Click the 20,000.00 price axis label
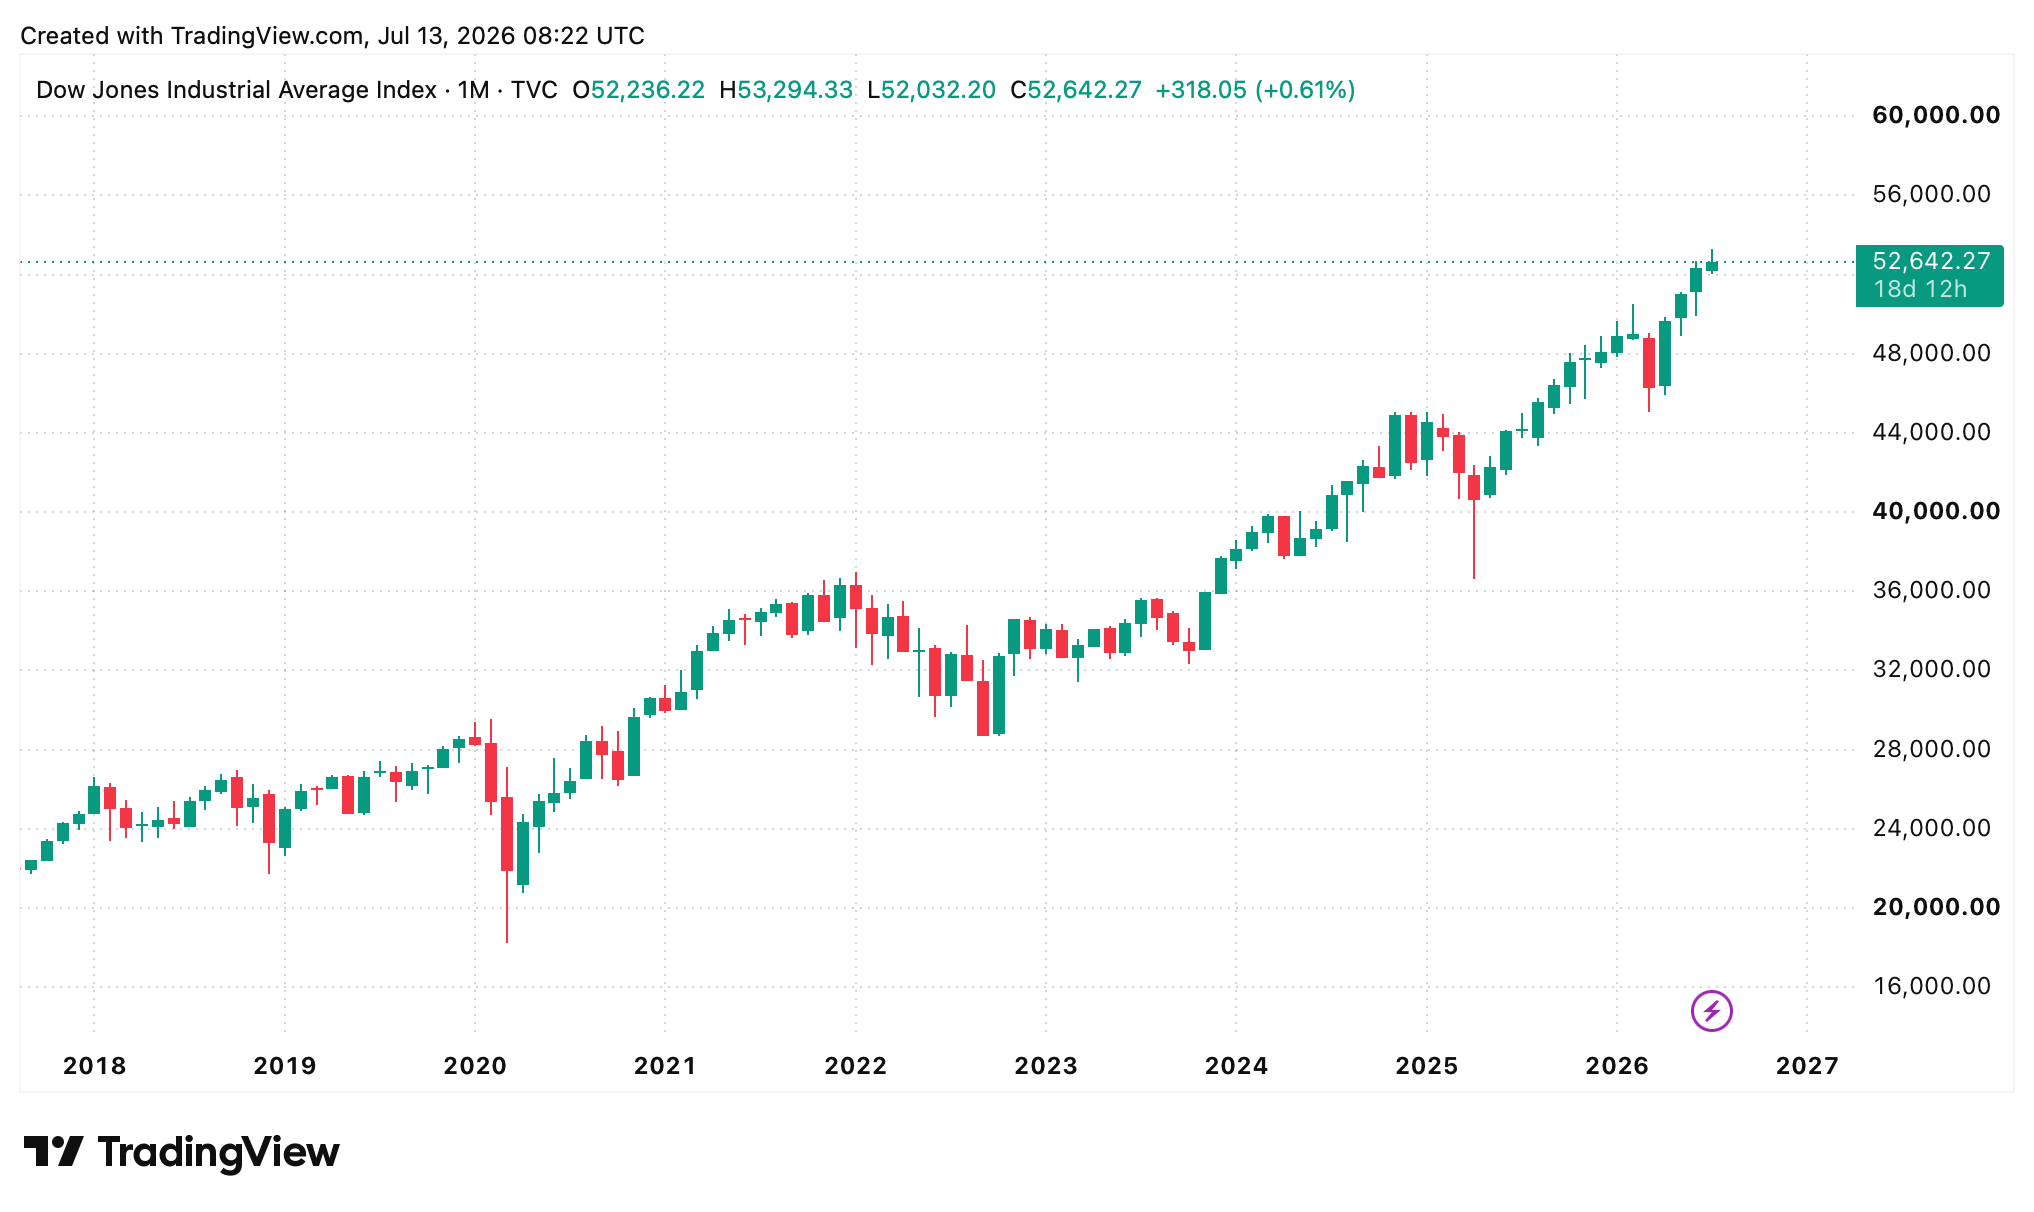The width and height of the screenshot is (2034, 1212). click(1935, 907)
